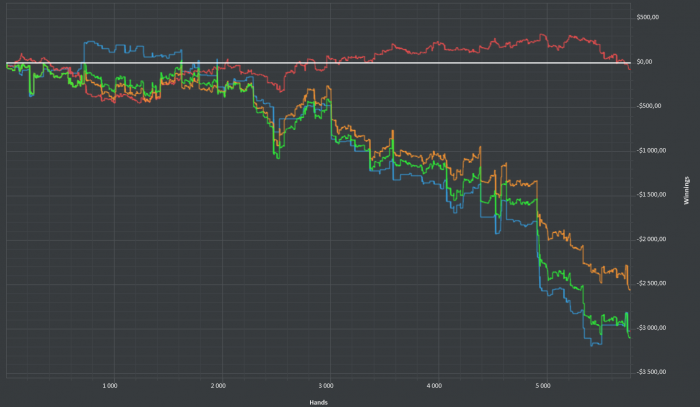Select the 4 000 hands tick label
The height and width of the screenshot is (407, 700).
(x=434, y=386)
